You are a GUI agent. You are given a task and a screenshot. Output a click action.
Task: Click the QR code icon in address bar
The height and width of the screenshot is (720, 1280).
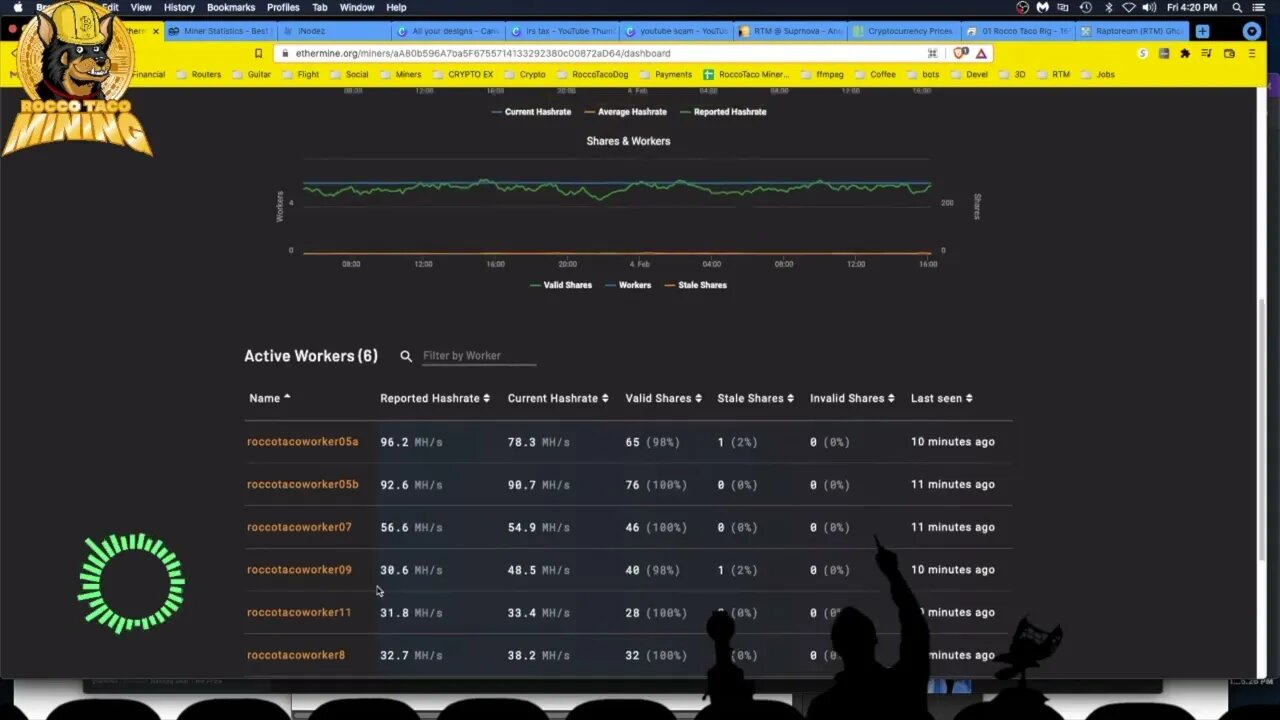932,53
